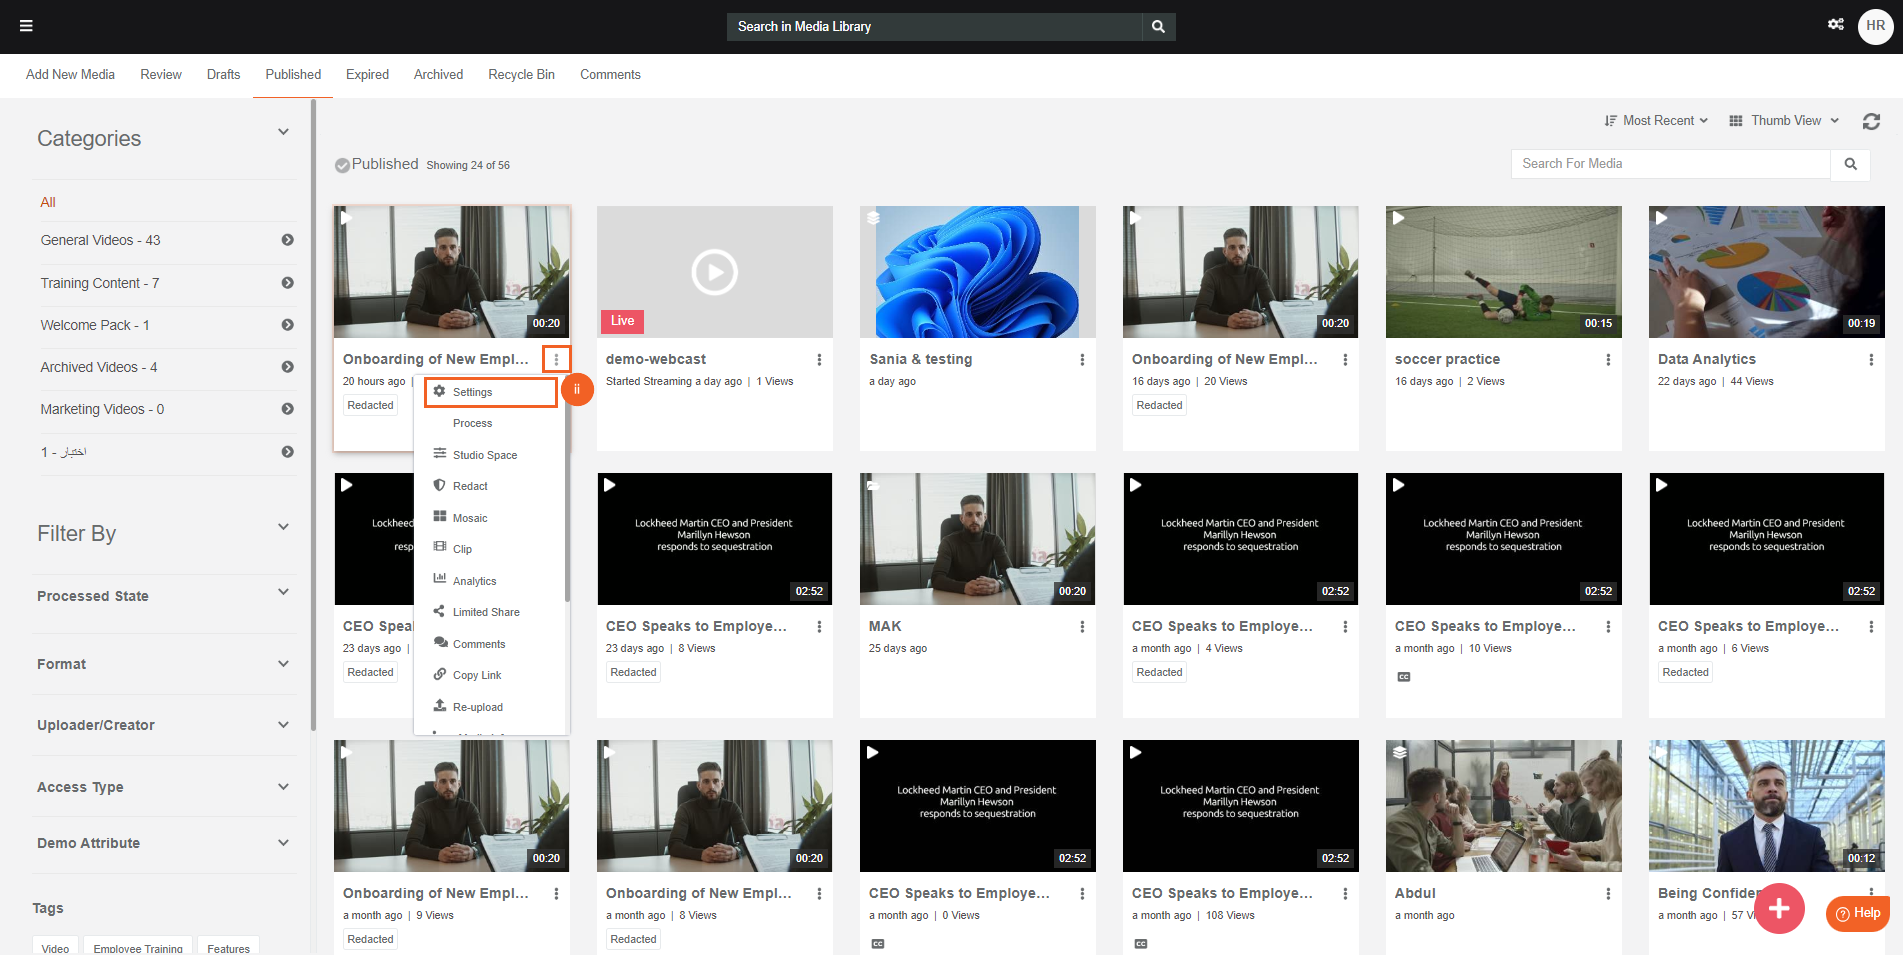The width and height of the screenshot is (1904, 955).
Task: Switch to Add New Media tab
Action: tap(70, 75)
